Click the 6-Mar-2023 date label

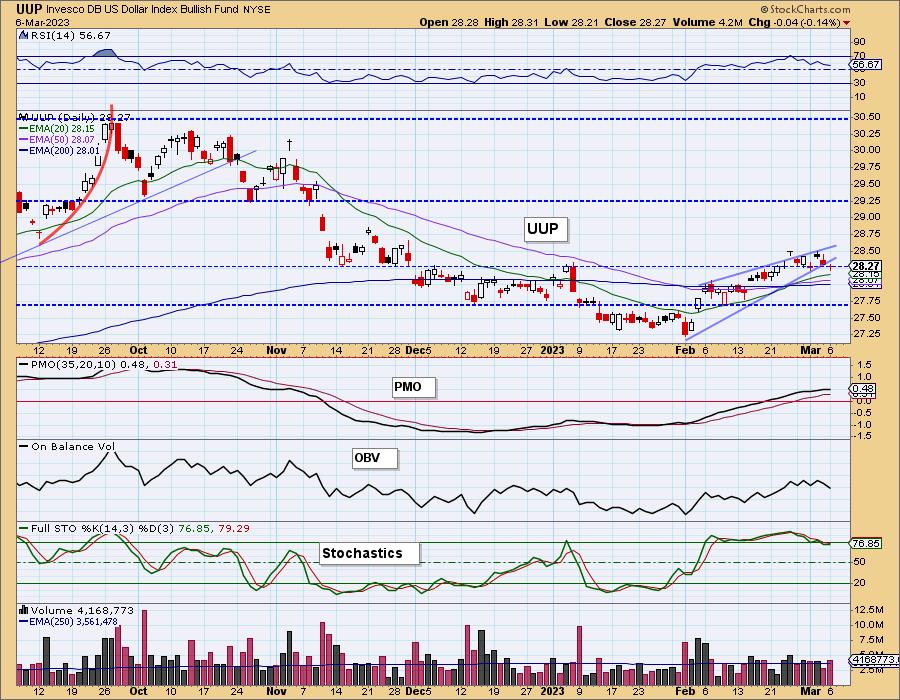click(42, 22)
